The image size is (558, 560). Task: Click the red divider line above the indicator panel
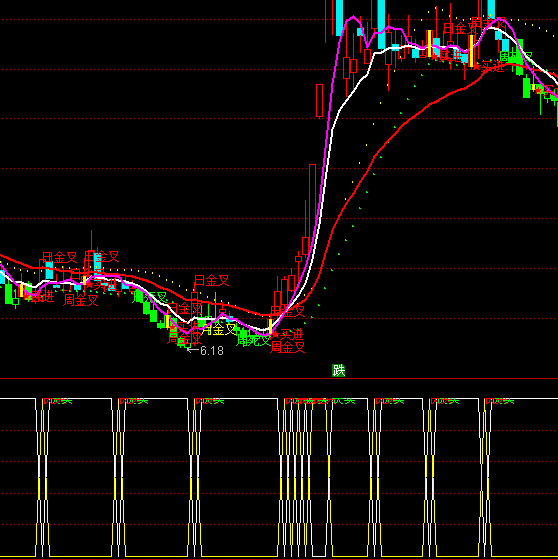click(279, 378)
